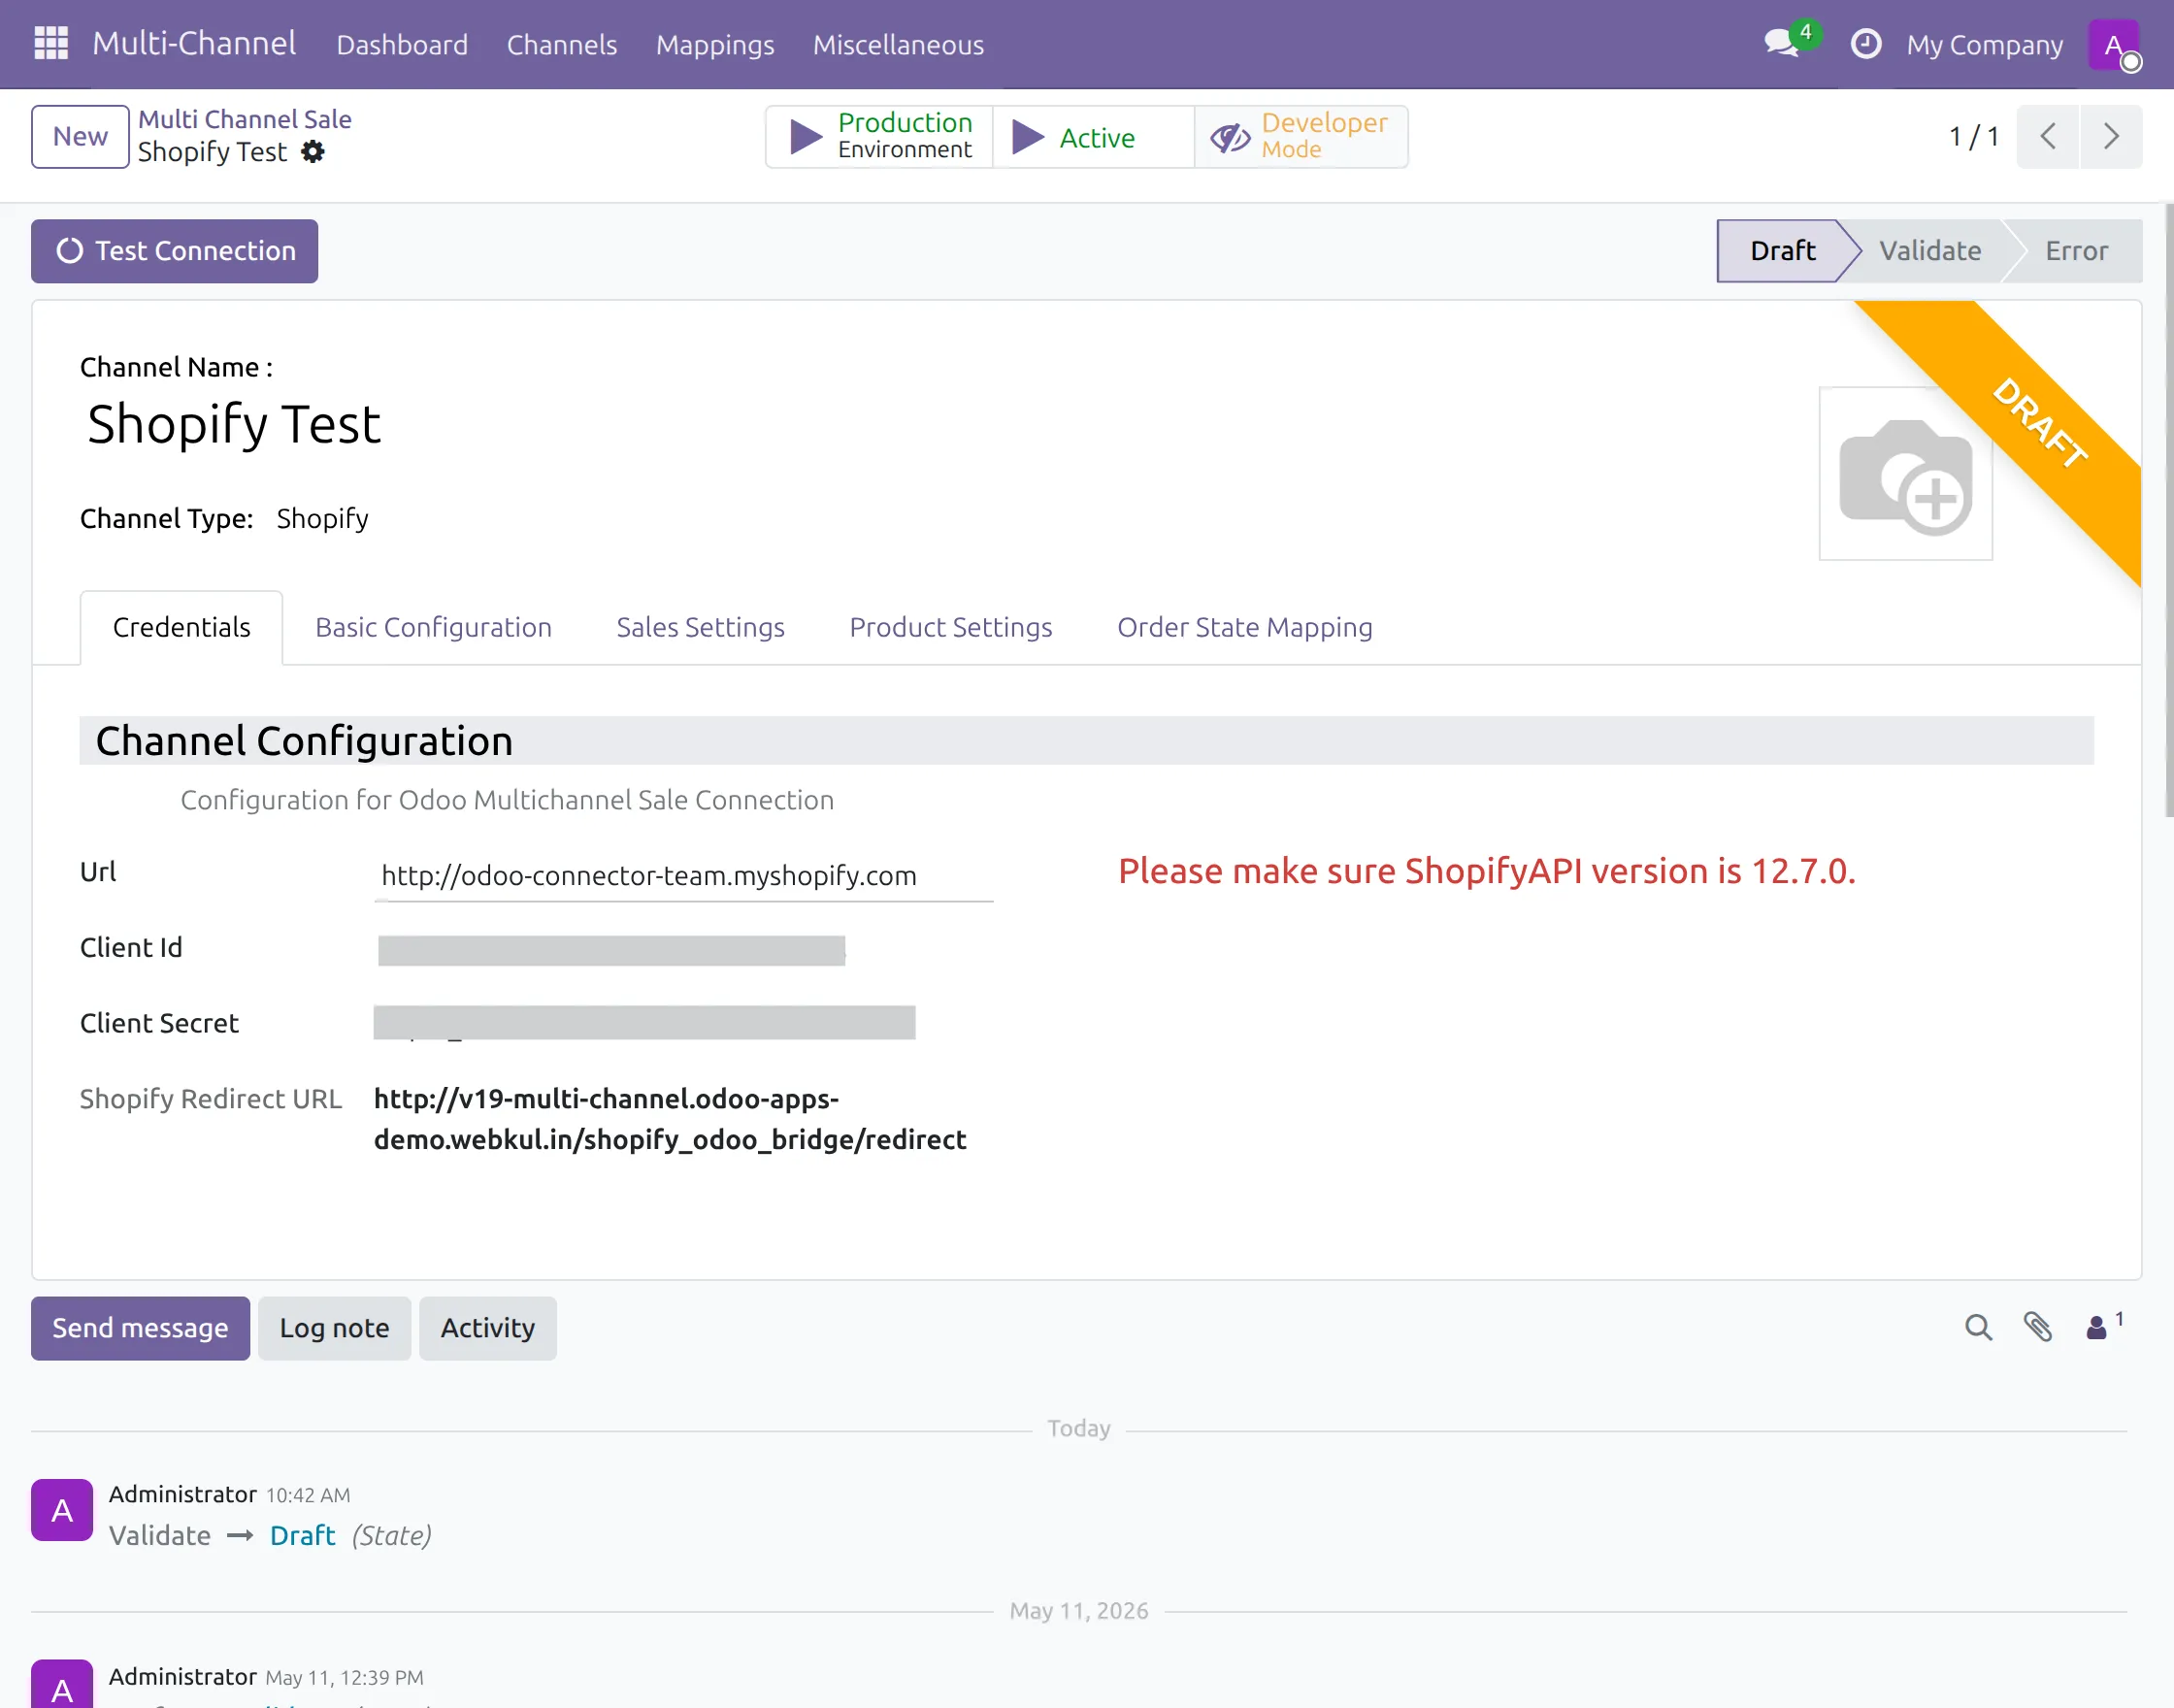Open the Mappings menu

point(715,45)
